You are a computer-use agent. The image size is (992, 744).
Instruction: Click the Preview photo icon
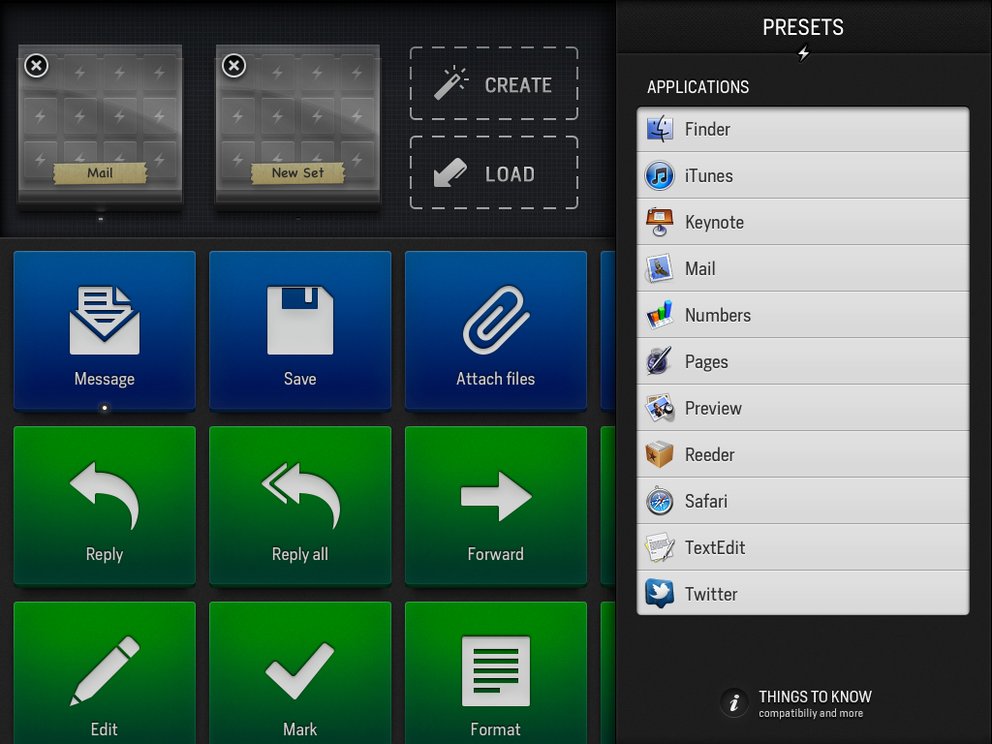pyautogui.click(x=659, y=408)
